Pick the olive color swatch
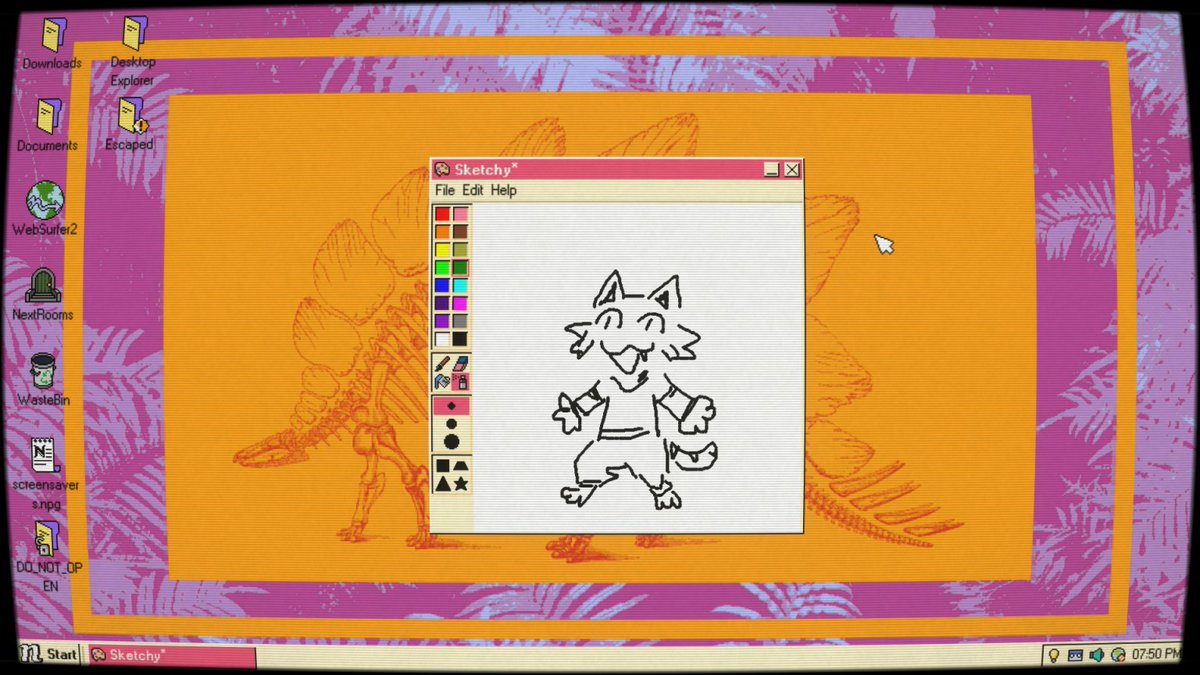Viewport: 1200px width, 675px height. coord(460,249)
